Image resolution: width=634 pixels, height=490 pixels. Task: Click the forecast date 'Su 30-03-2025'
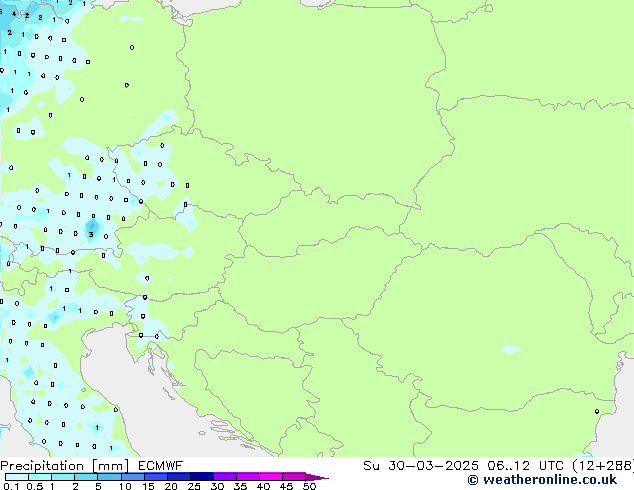[x=421, y=466]
